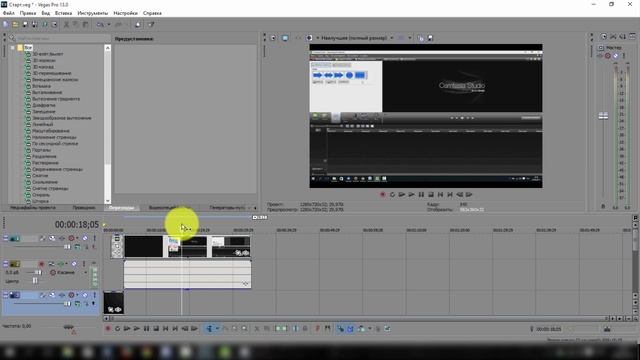Screen dimensions: 640x360
Task: Enable external monitor preview icon
Action: pyautogui.click(x=285, y=38)
